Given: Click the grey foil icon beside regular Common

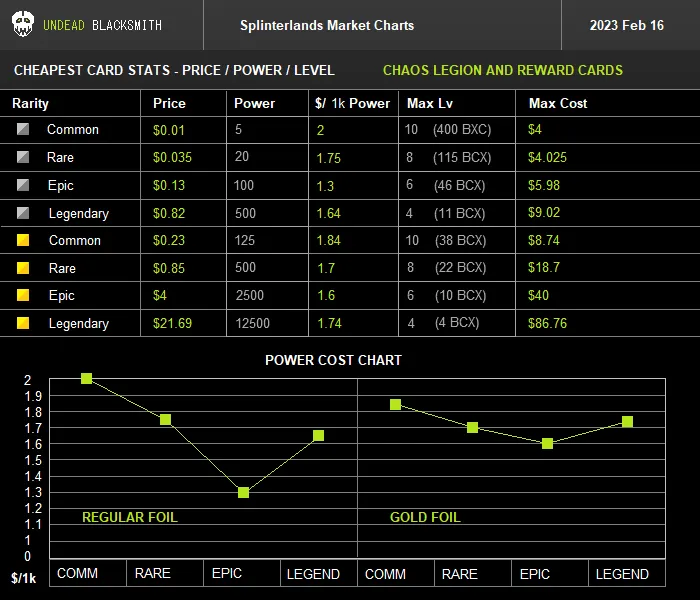Looking at the screenshot, I should pyautogui.click(x=23, y=129).
